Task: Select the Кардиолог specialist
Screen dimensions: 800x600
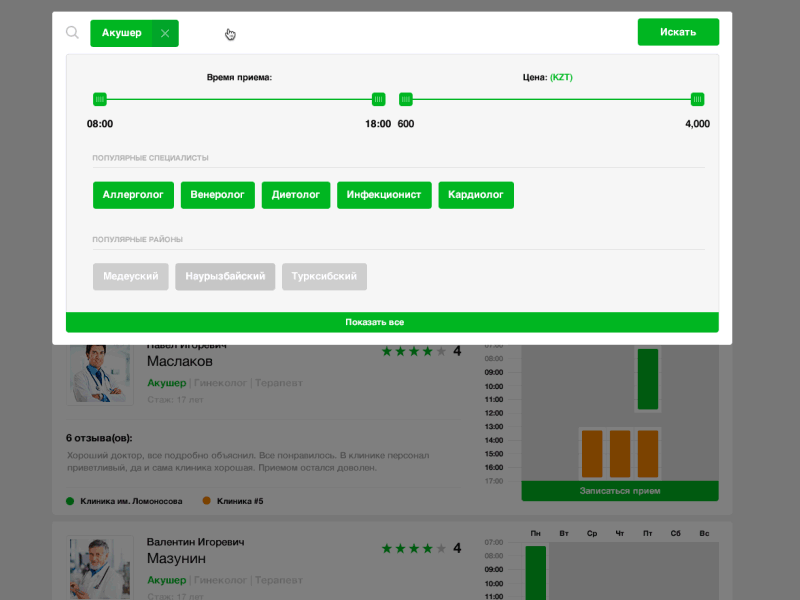Action: [476, 195]
